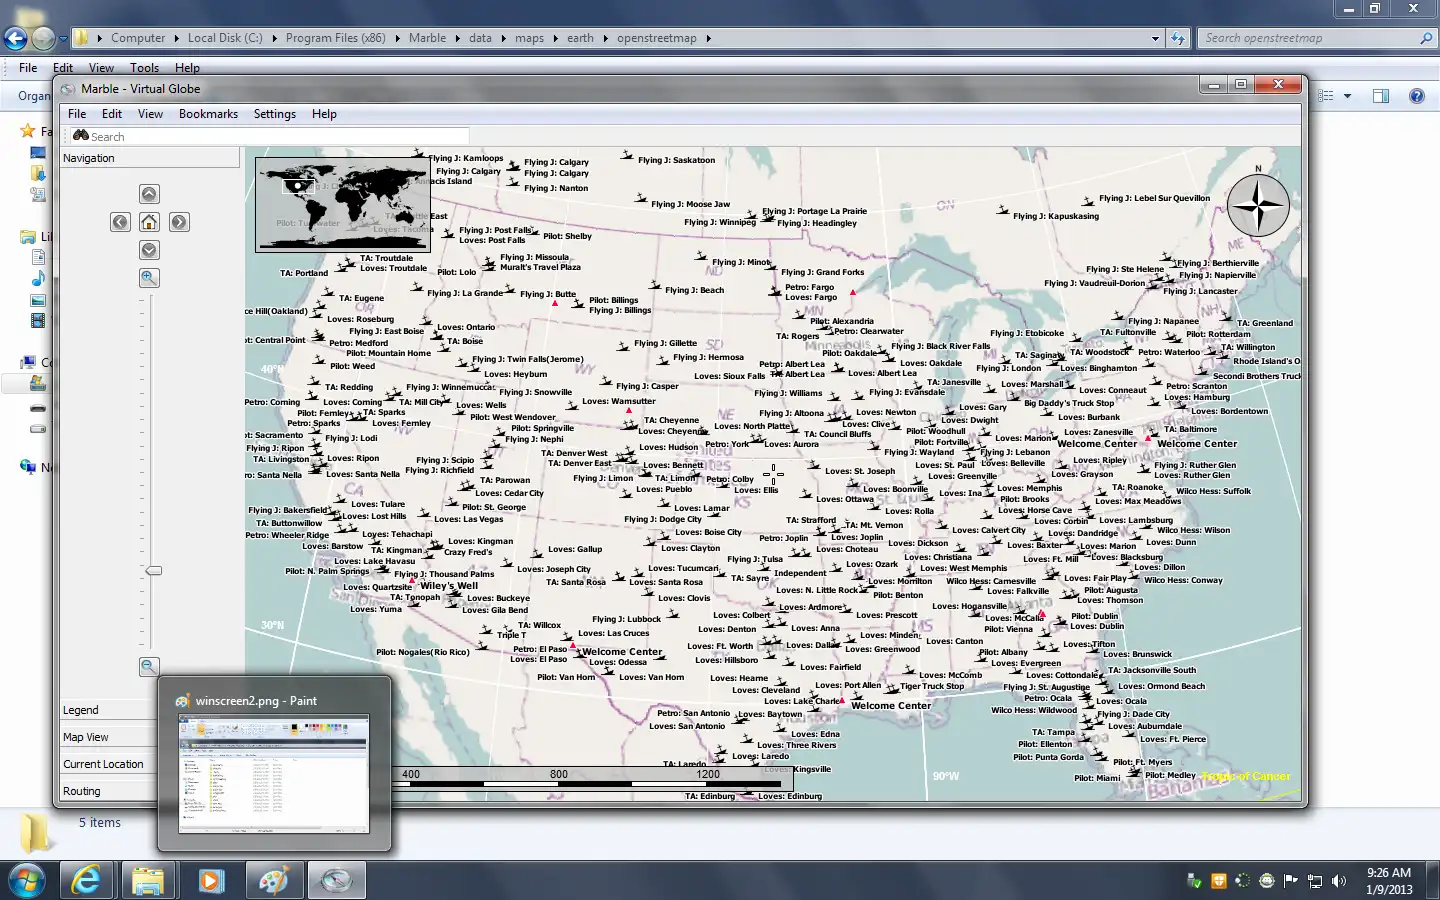Open Explorer help with the question mark icon
The height and width of the screenshot is (900, 1440).
[1416, 96]
